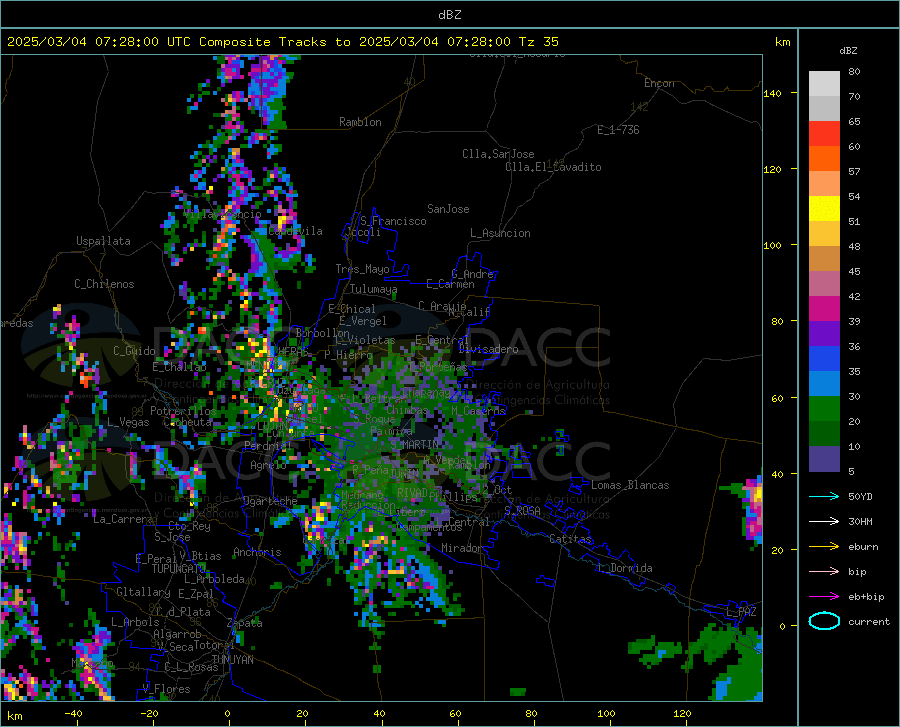Screen dimensions: 900x727
Task: Click the V_Flores place label
Action: (166, 689)
